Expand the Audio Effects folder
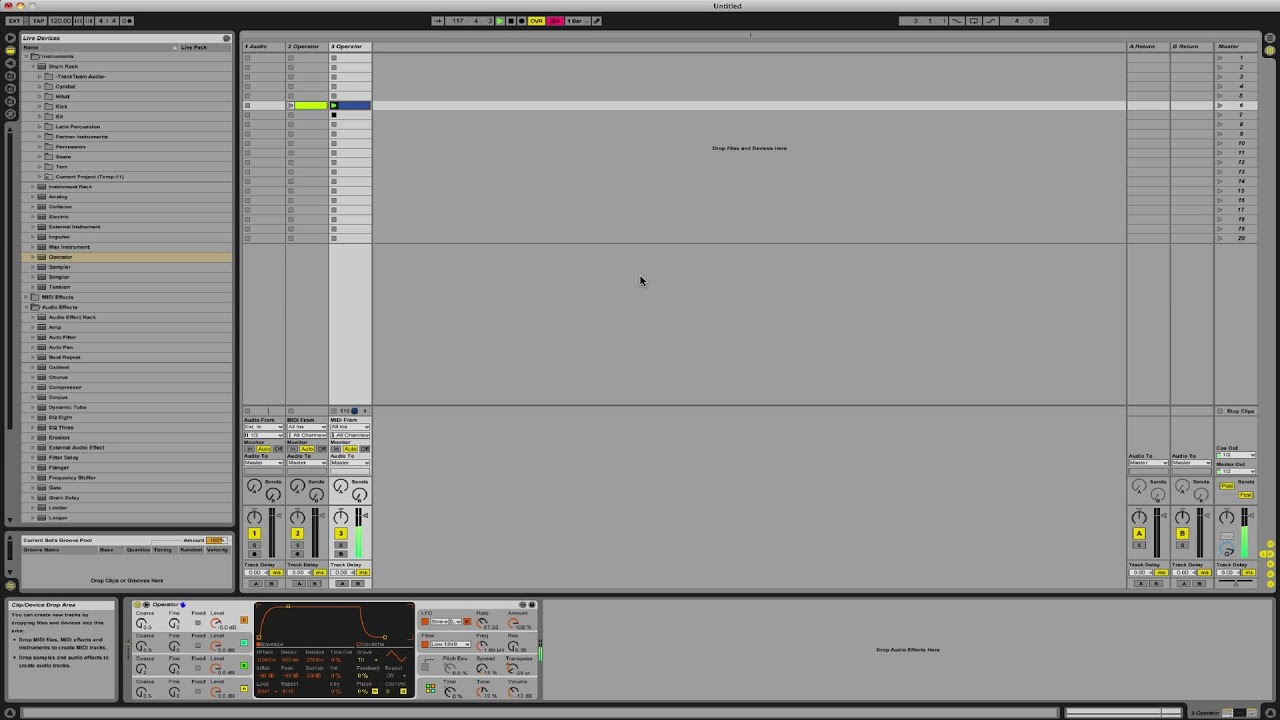The height and width of the screenshot is (720, 1280). tap(27, 307)
